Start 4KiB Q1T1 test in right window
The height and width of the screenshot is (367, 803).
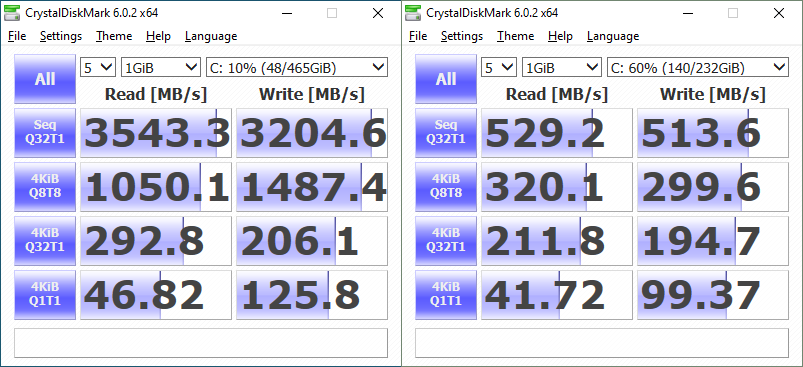coord(446,295)
